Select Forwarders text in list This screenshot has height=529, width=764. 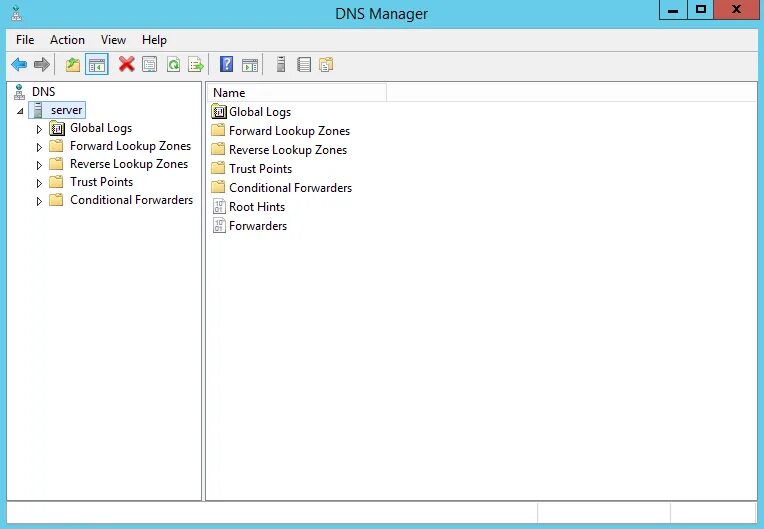pos(258,226)
